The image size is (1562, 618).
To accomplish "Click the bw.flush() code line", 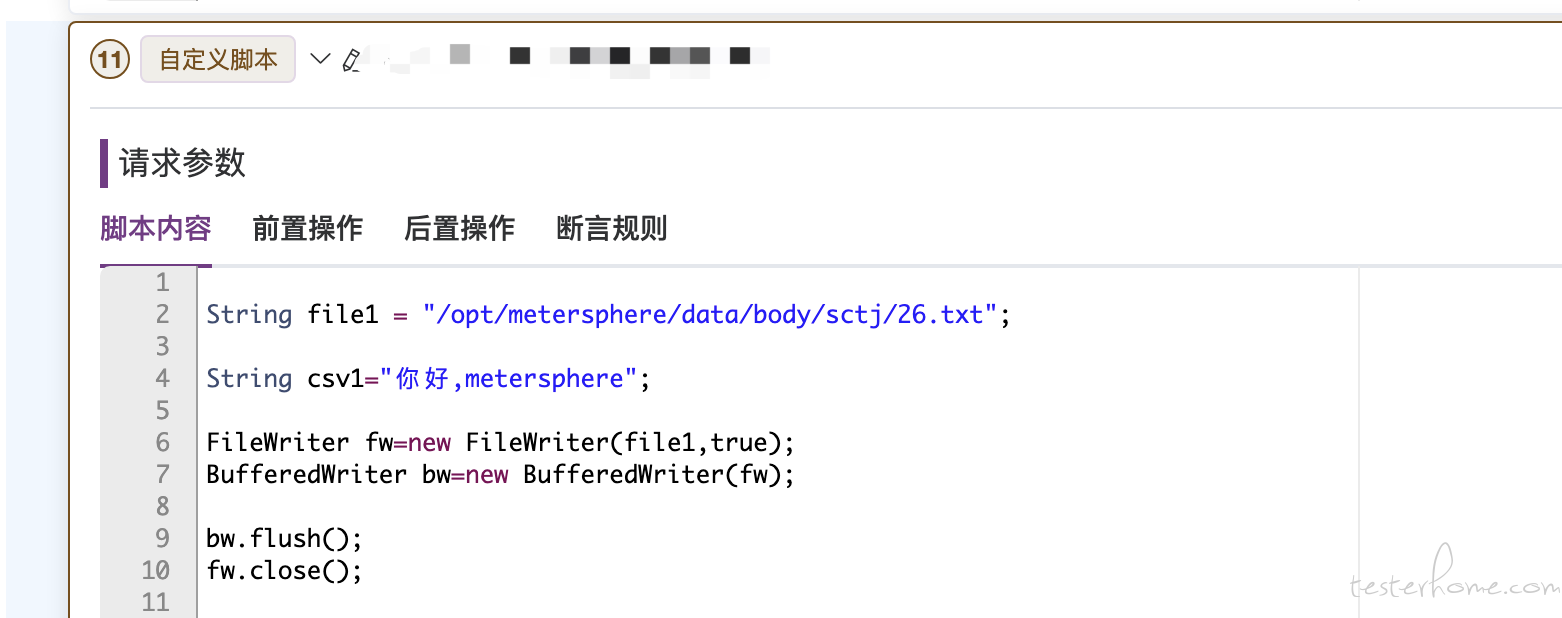I will pos(284,539).
